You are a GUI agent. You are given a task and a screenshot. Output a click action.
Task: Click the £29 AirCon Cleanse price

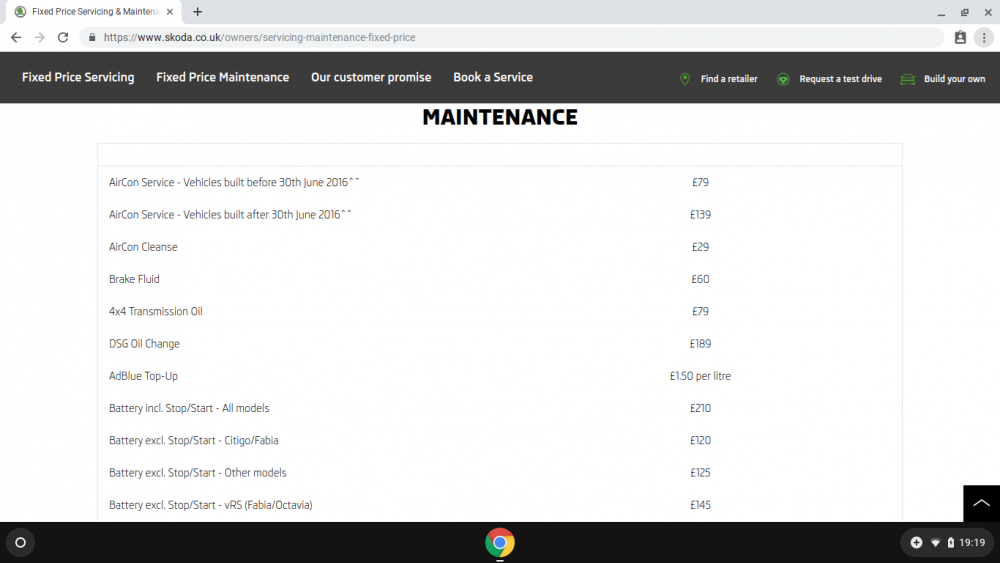[700, 247]
